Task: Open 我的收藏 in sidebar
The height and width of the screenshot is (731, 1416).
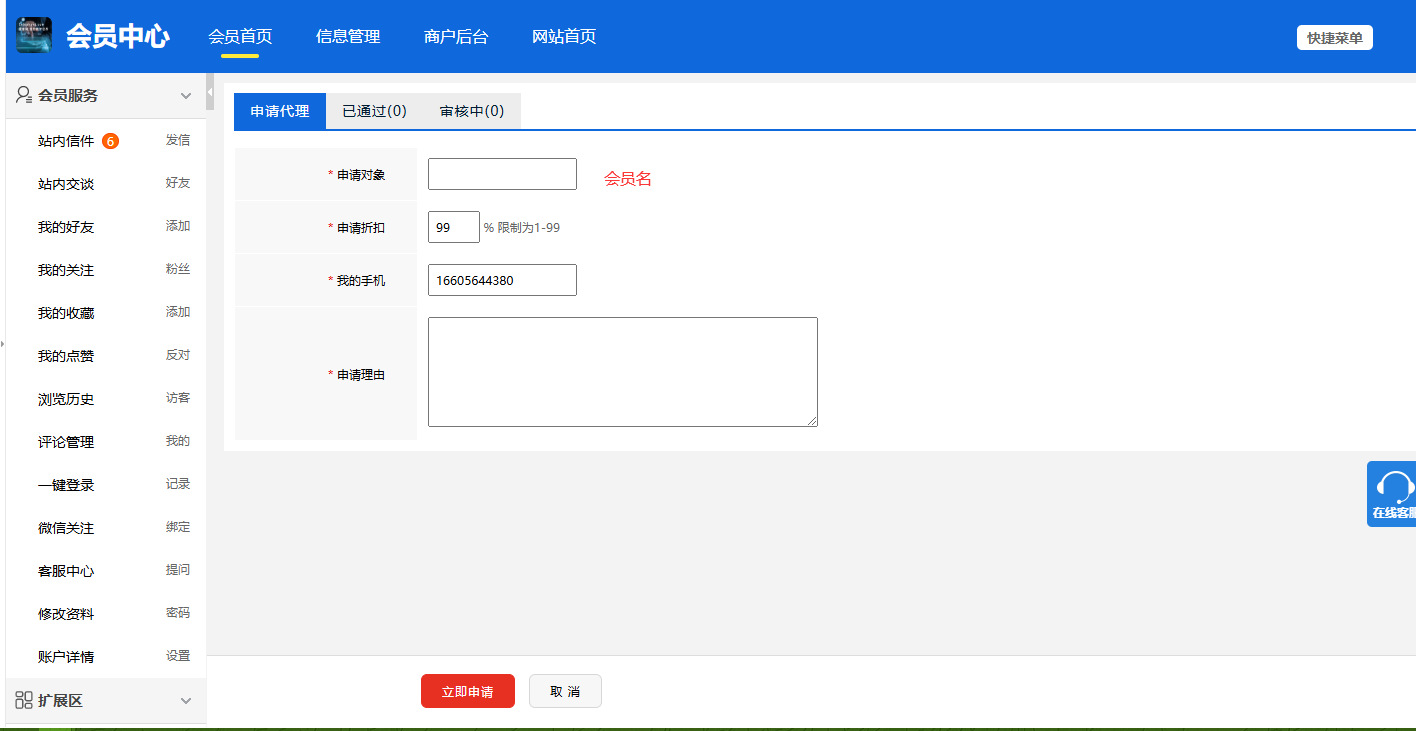Action: tap(66, 313)
